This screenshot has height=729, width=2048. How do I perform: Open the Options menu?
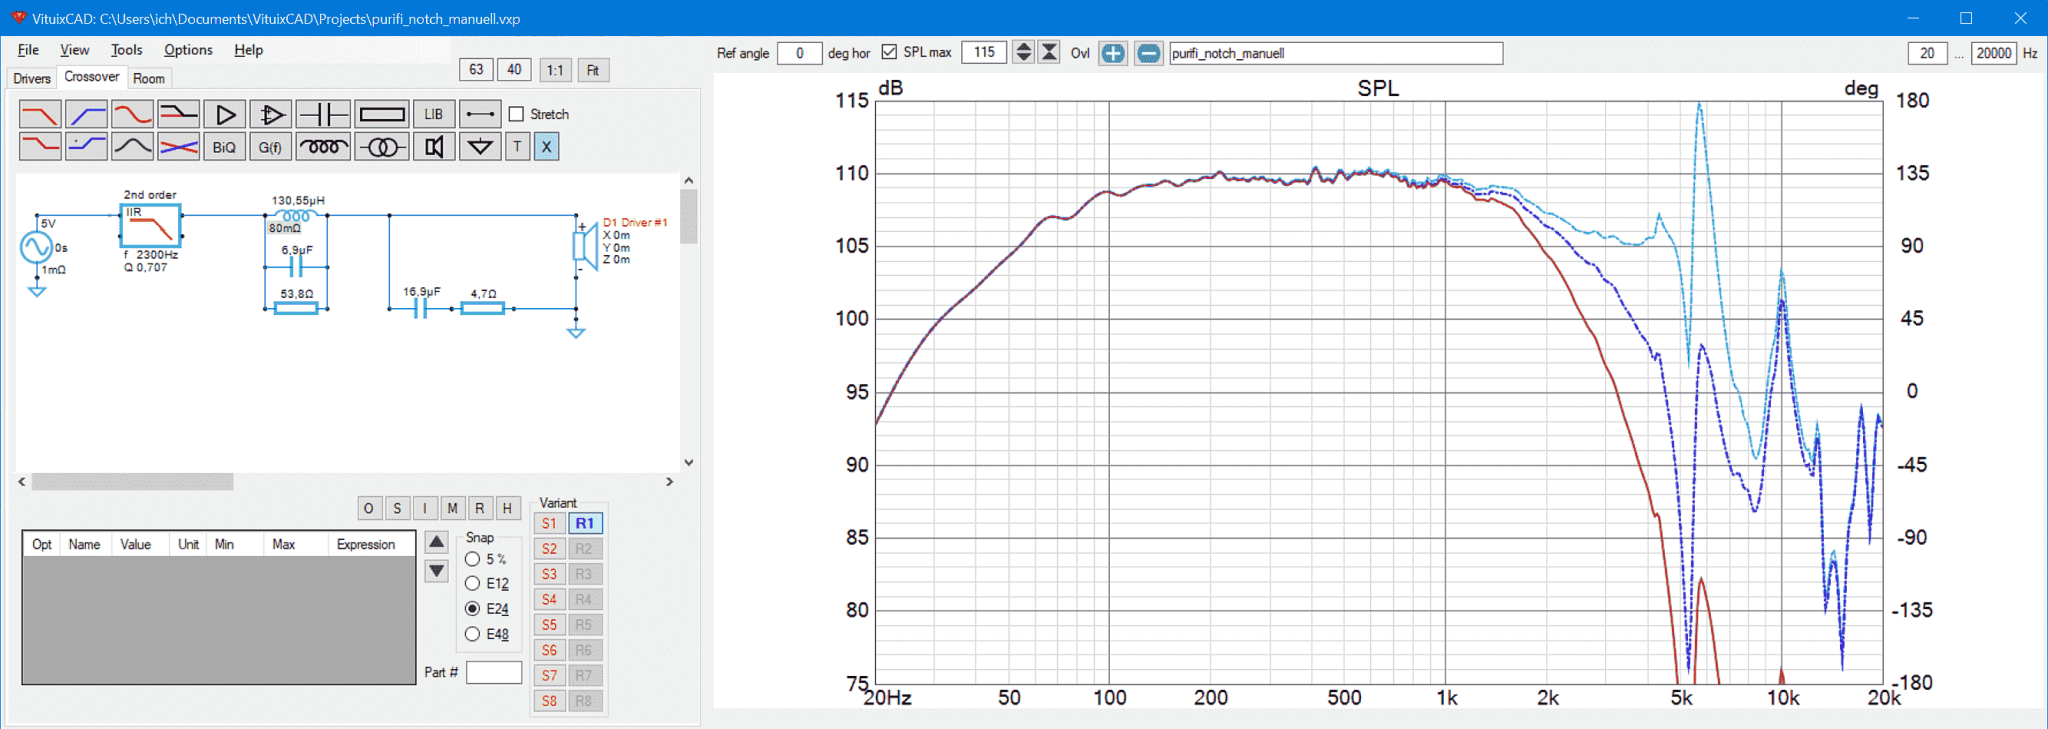188,50
